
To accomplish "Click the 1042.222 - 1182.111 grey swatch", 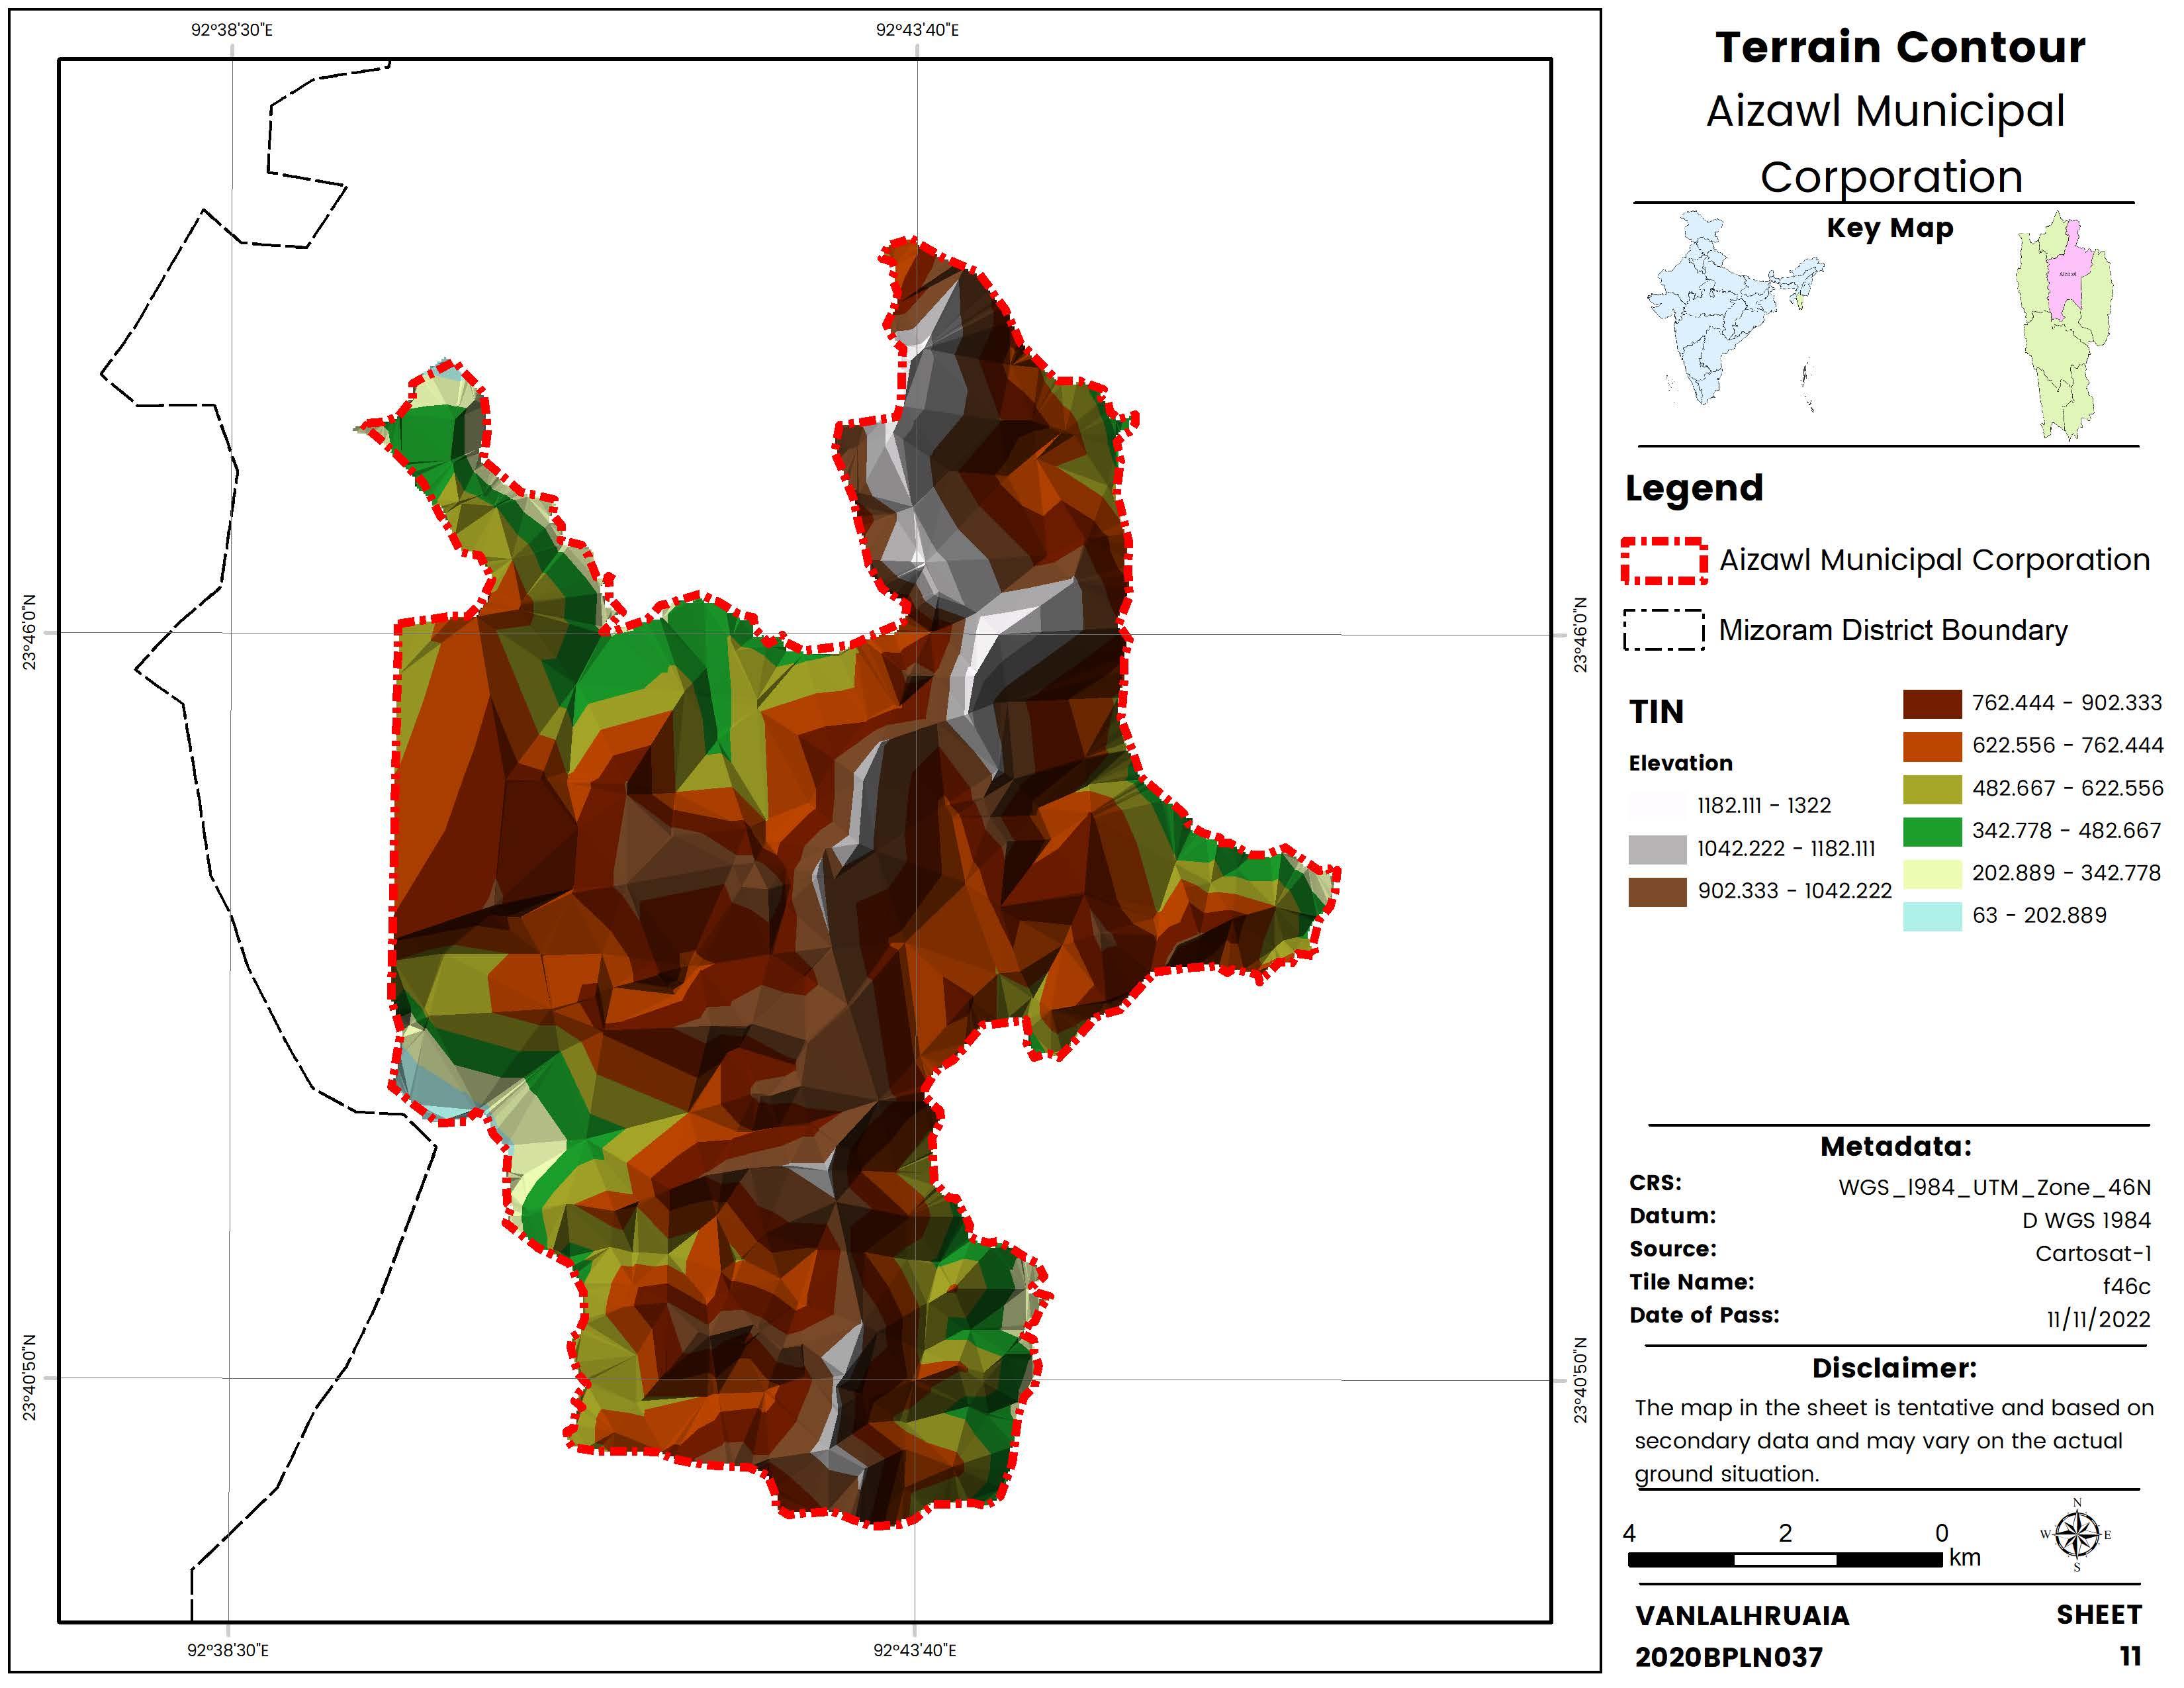I will 1657,849.
